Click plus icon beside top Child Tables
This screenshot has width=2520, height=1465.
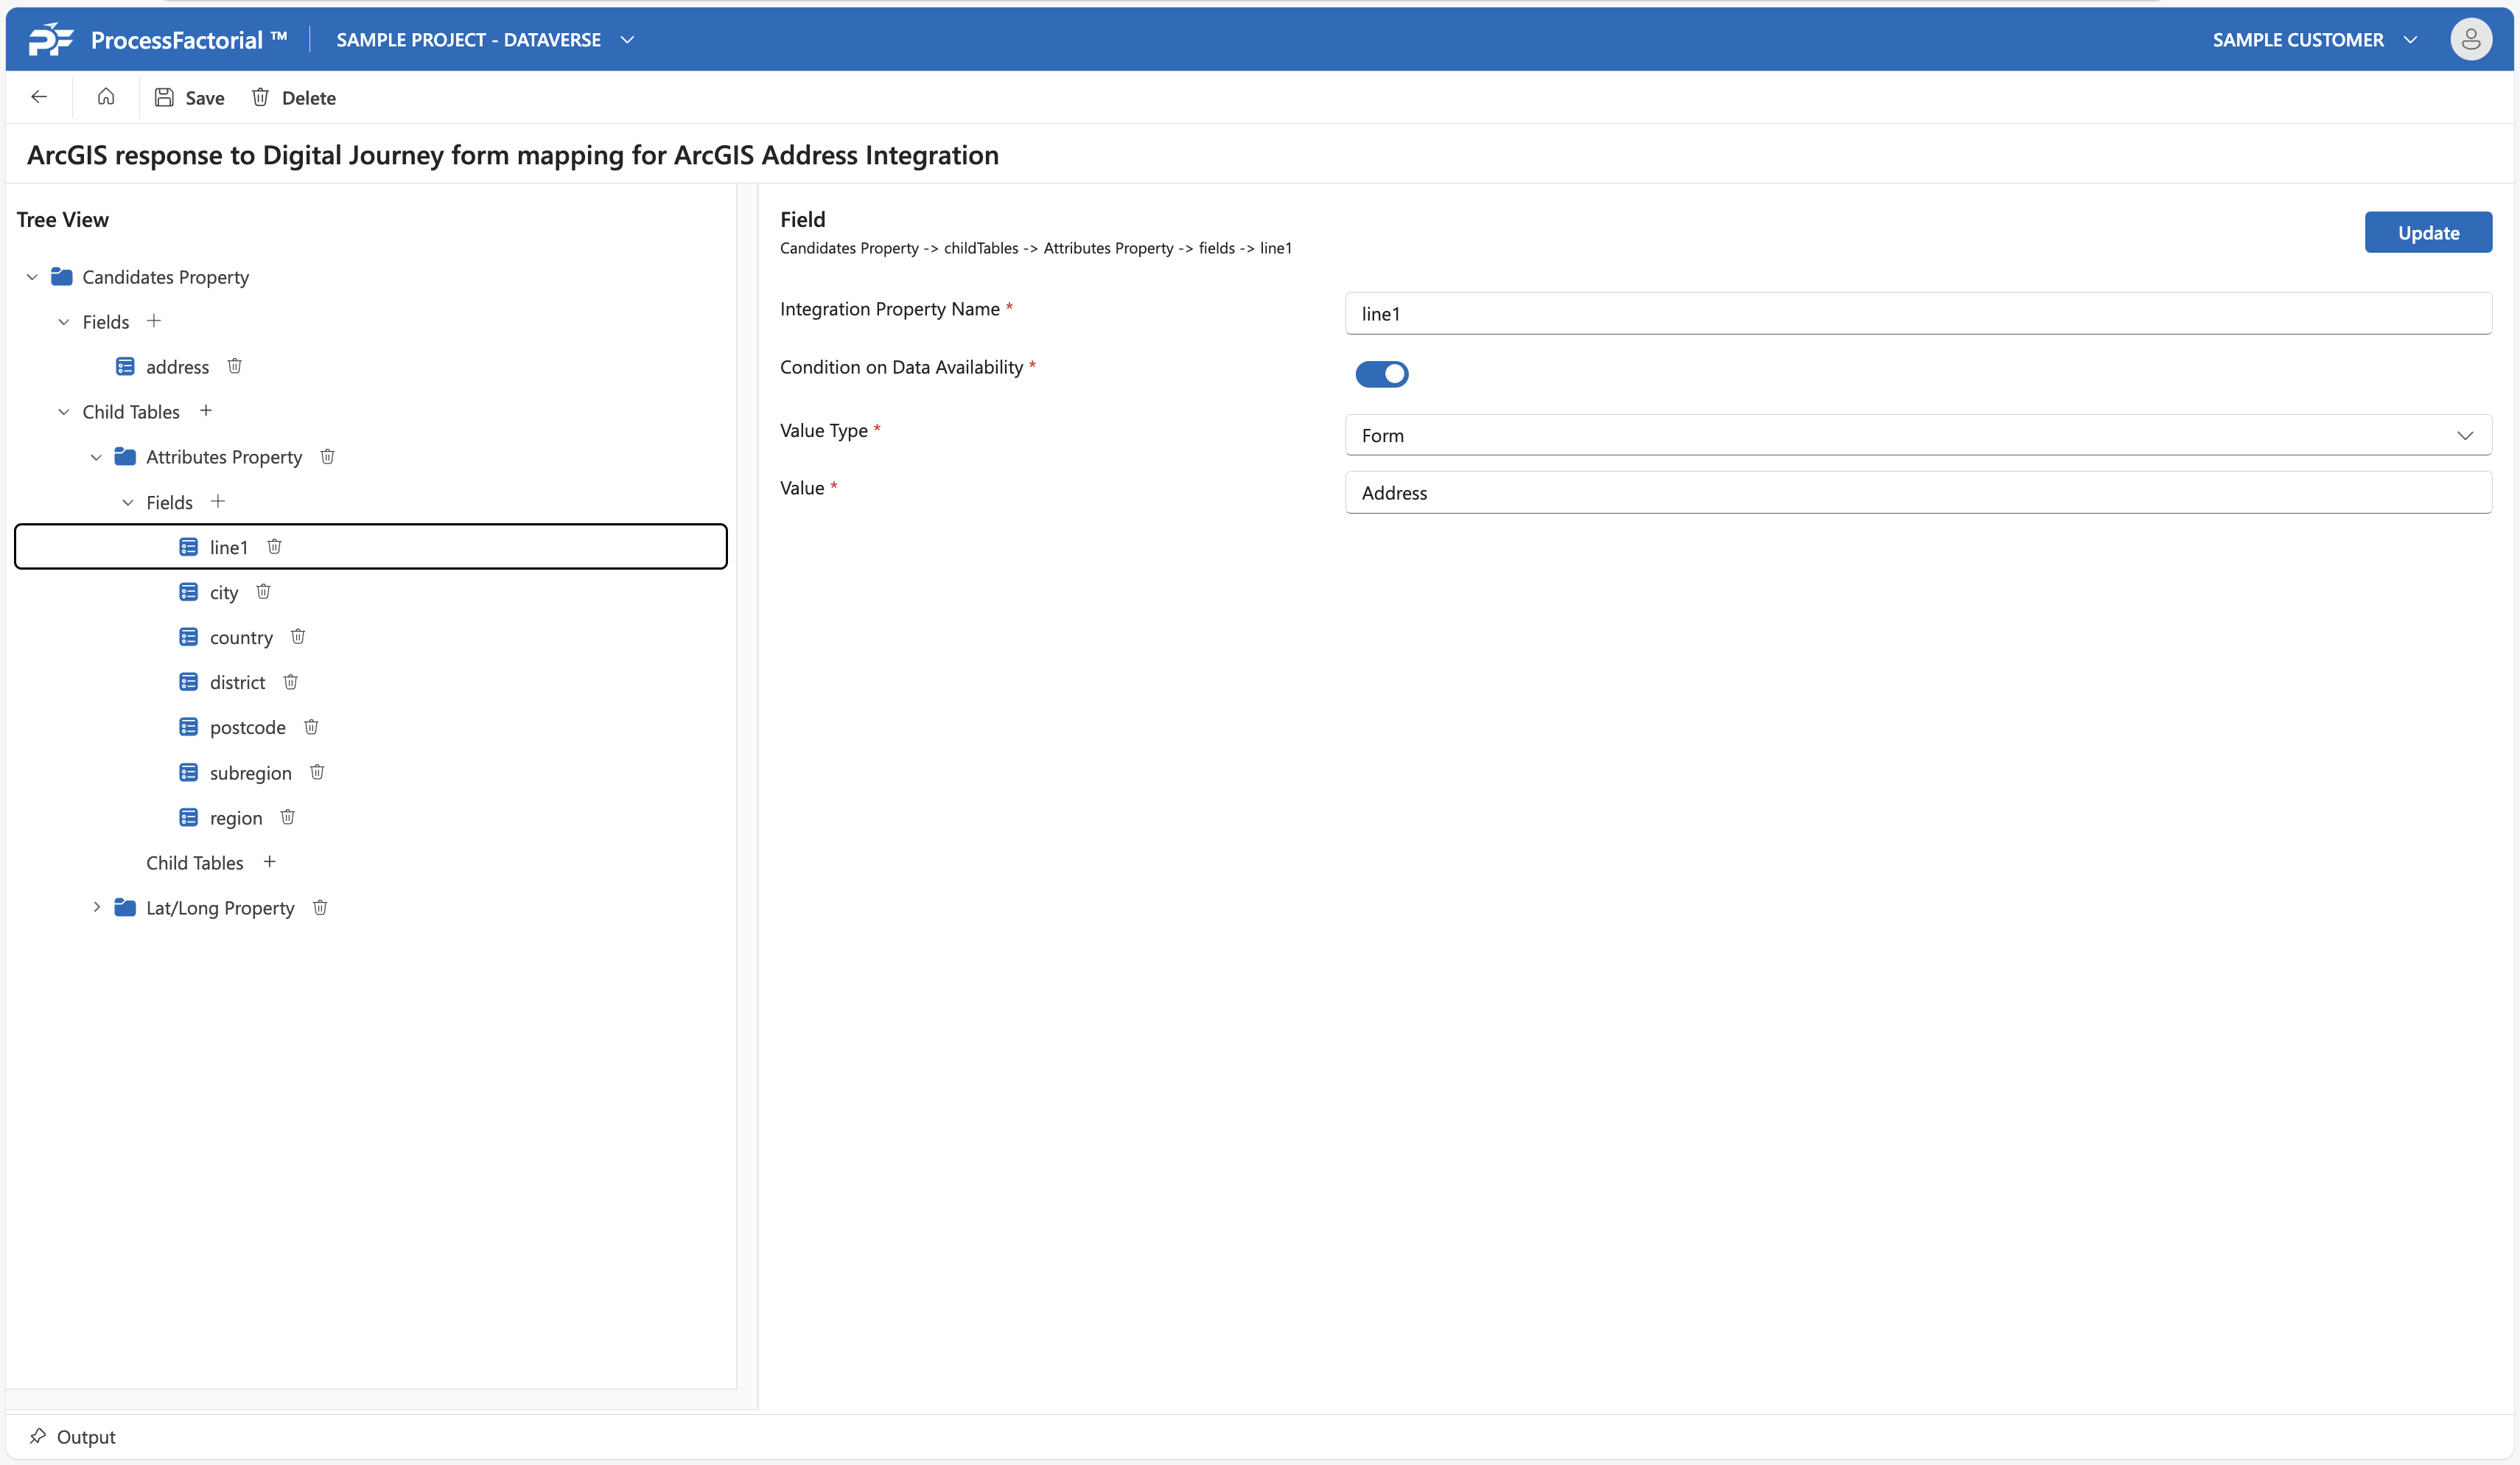coord(206,411)
